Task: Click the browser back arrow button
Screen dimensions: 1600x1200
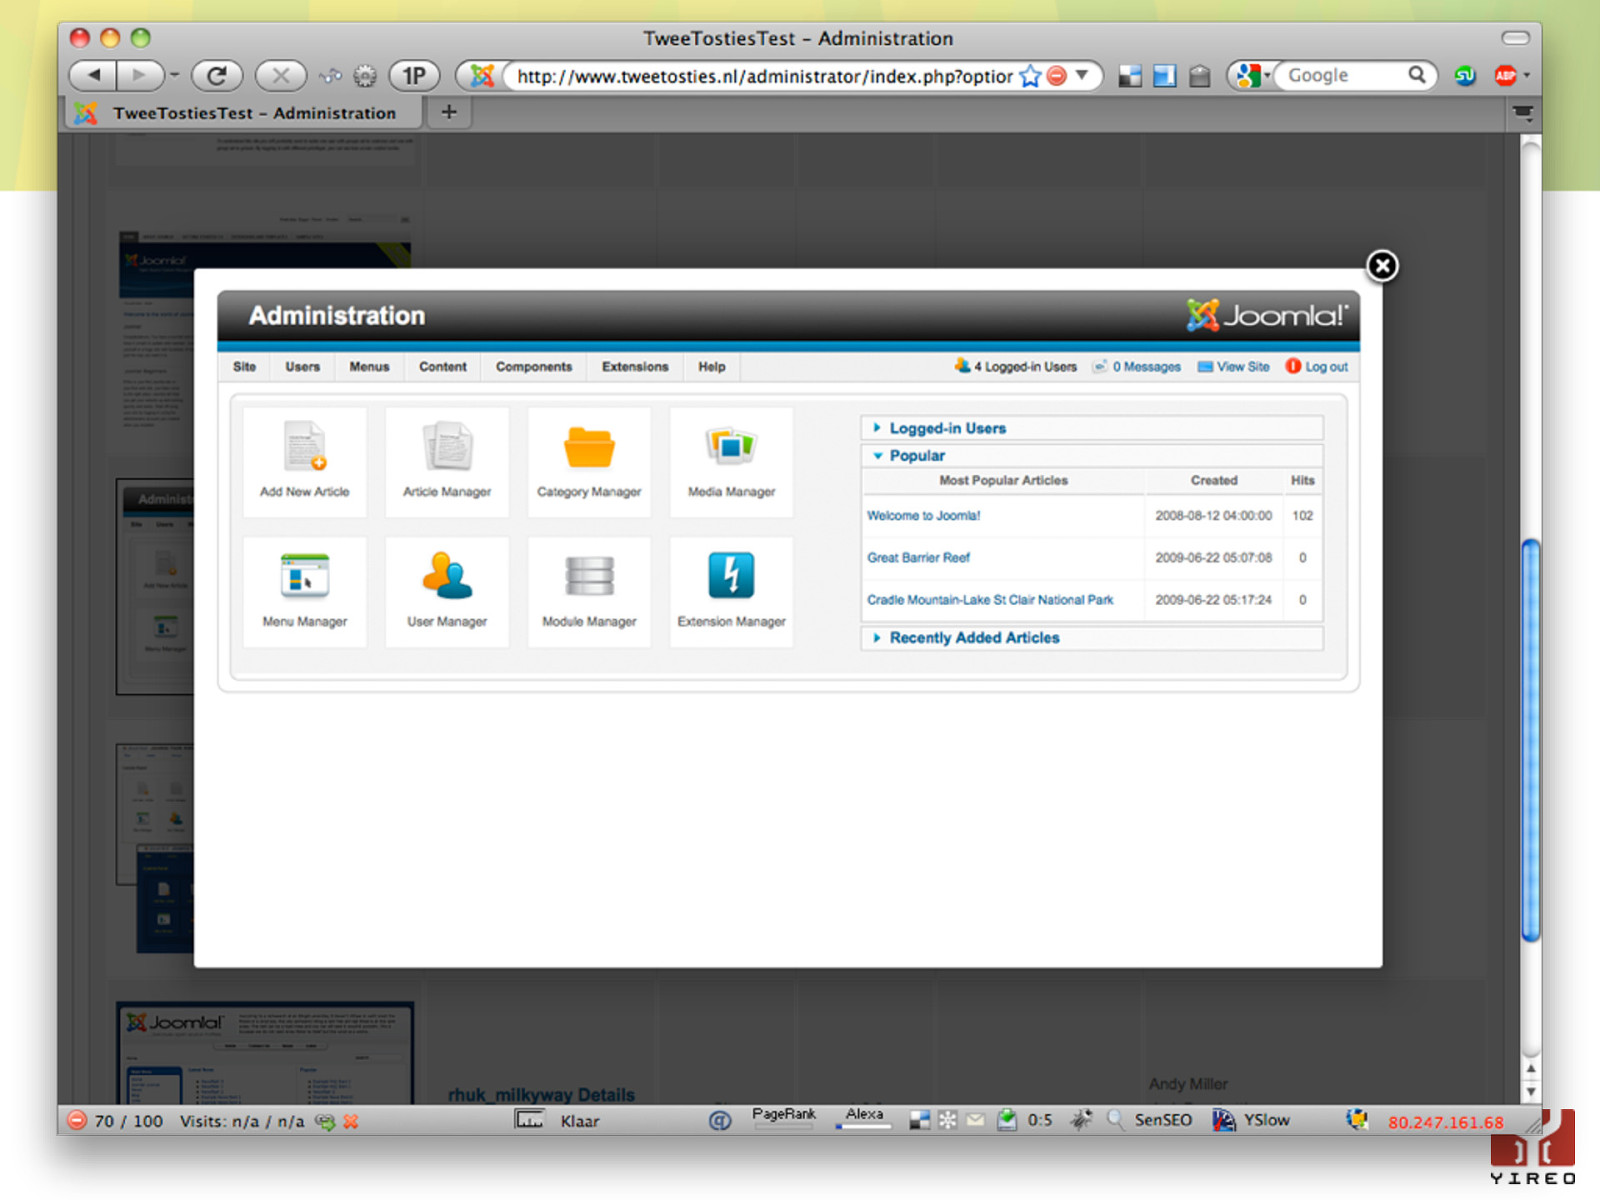Action: coord(93,75)
